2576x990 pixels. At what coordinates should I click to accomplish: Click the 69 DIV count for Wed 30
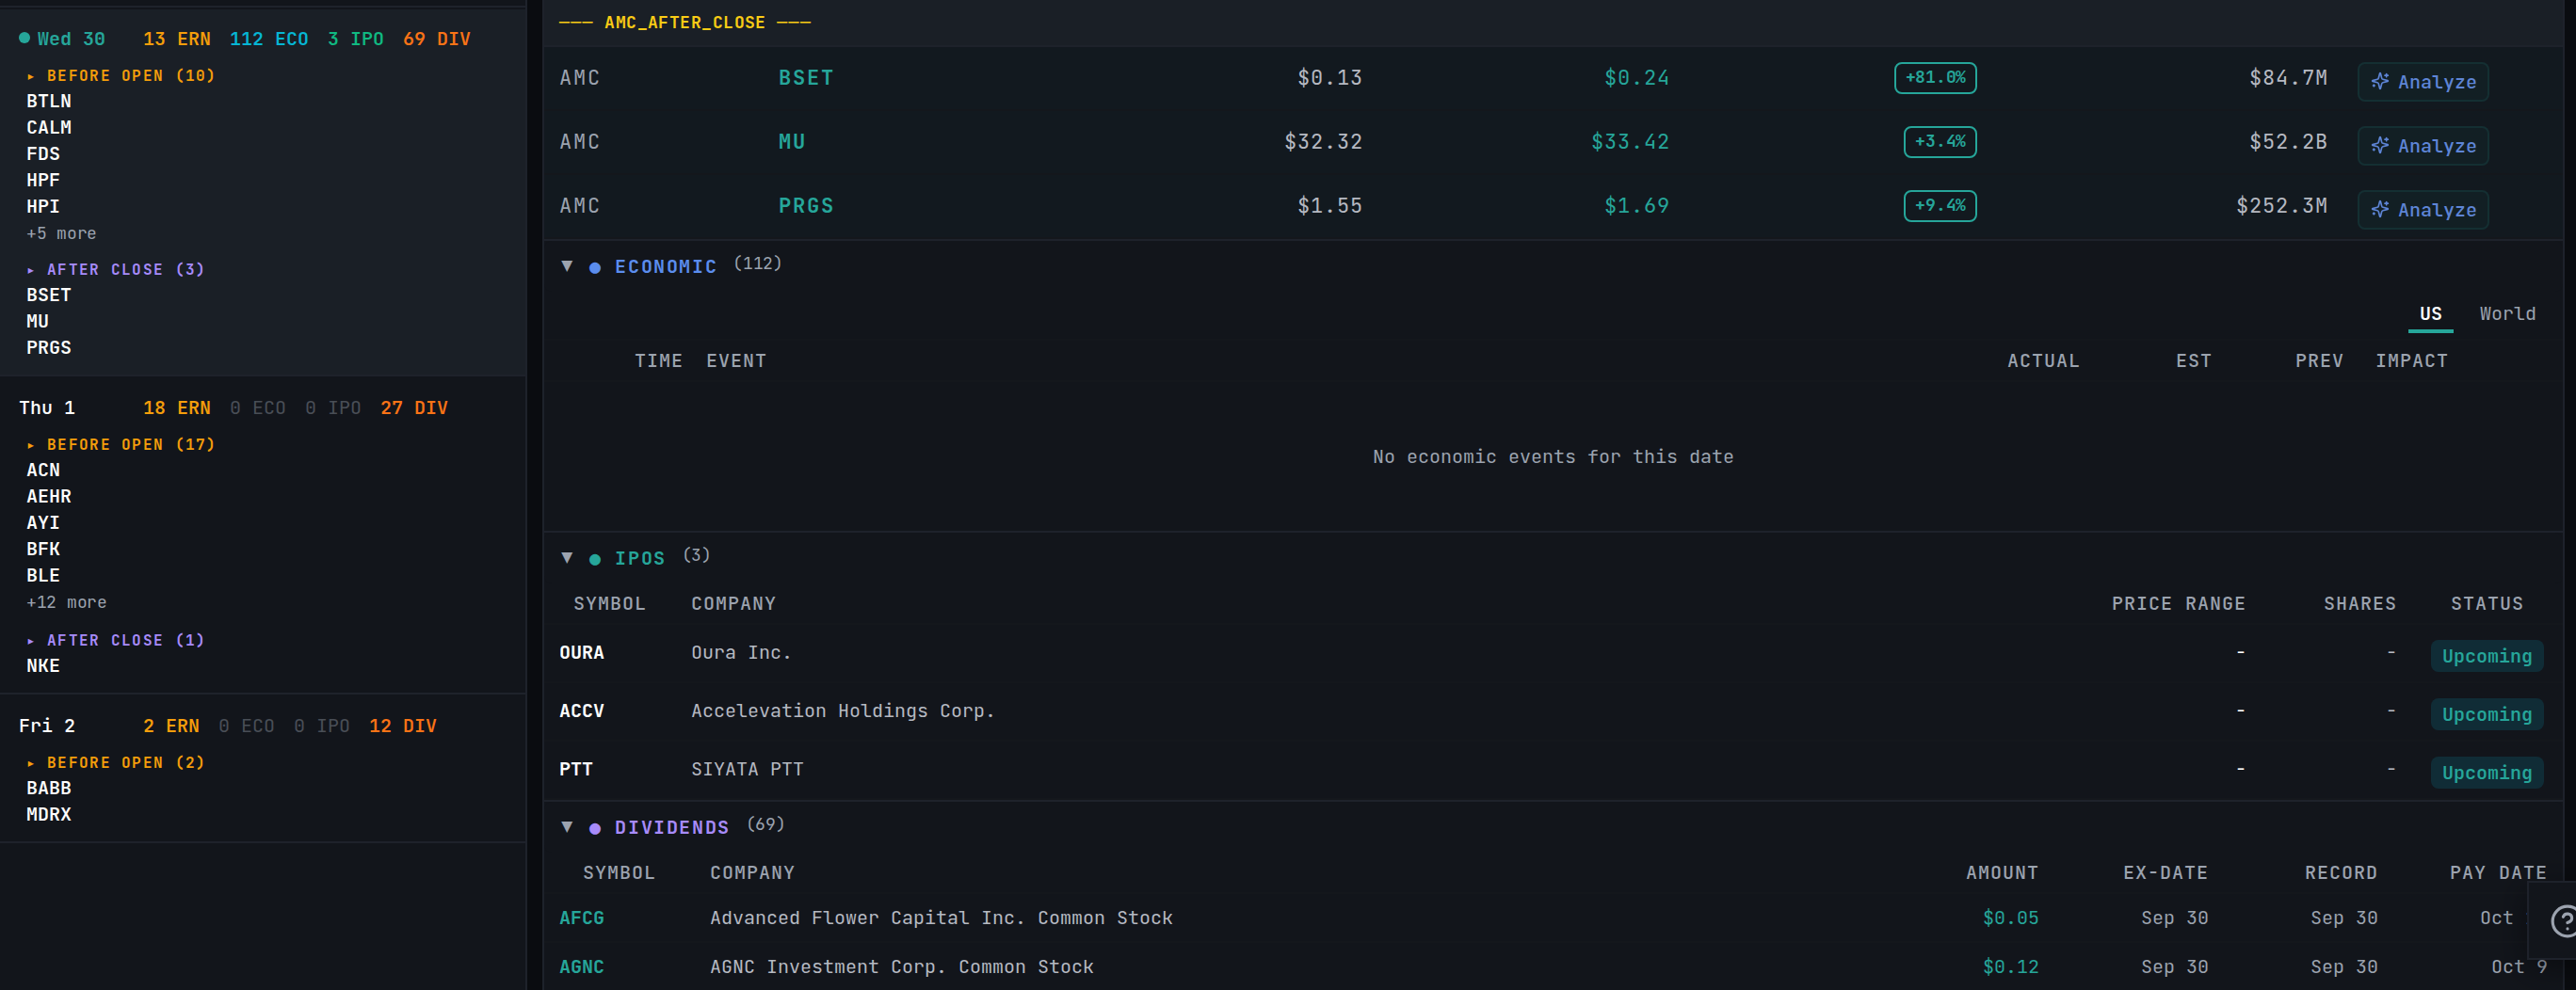point(437,39)
